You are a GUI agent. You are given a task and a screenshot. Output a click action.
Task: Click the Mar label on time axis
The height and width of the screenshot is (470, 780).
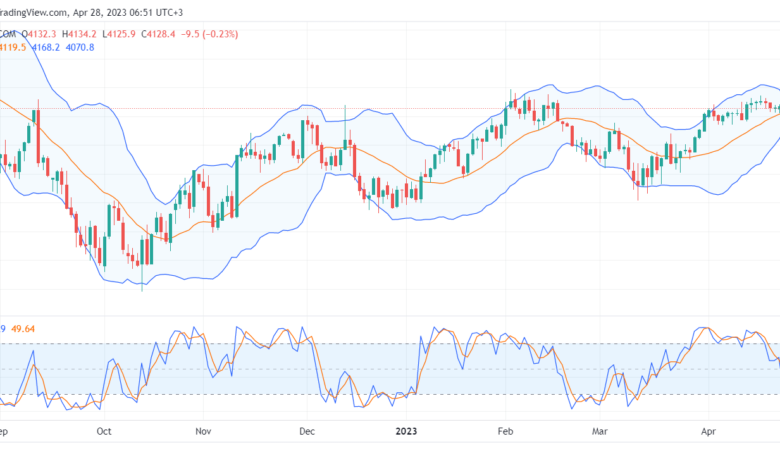click(x=599, y=431)
